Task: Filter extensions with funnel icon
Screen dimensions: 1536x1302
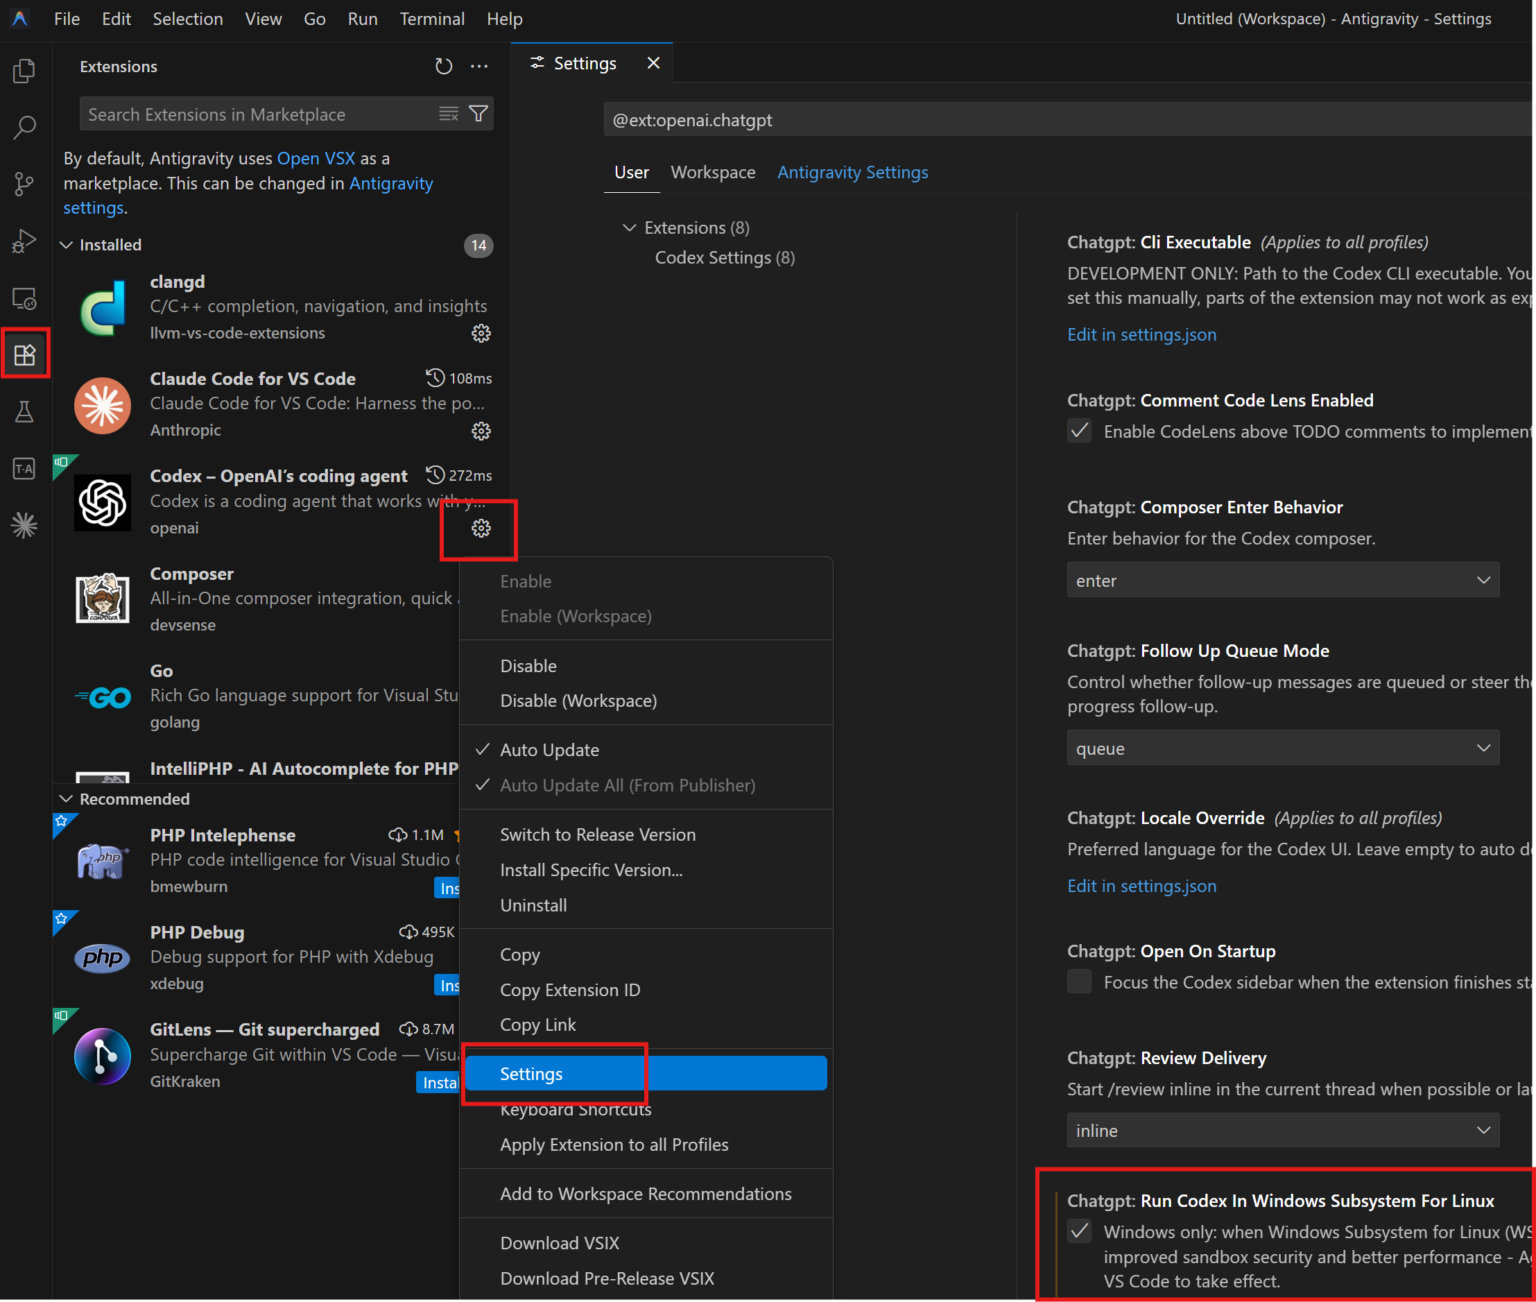Action: [x=479, y=114]
